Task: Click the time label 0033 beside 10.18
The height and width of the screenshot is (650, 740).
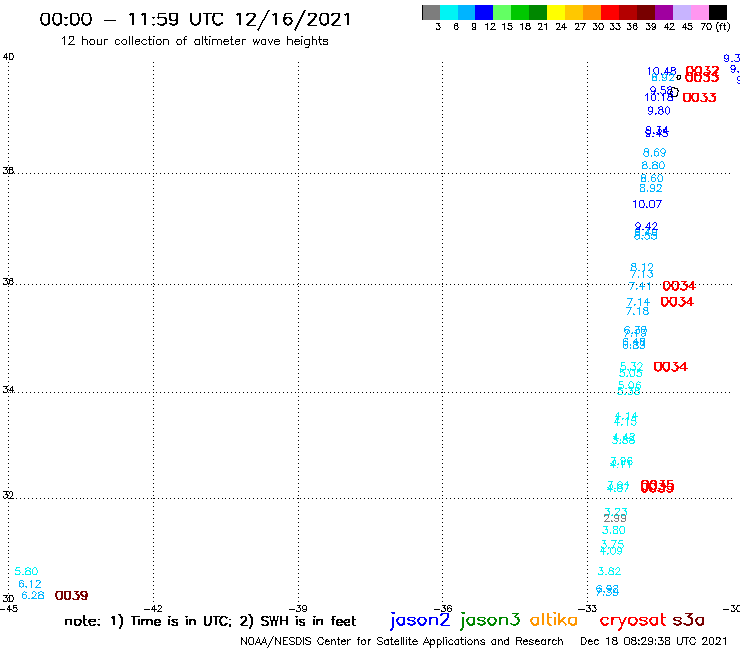Action: (x=699, y=98)
